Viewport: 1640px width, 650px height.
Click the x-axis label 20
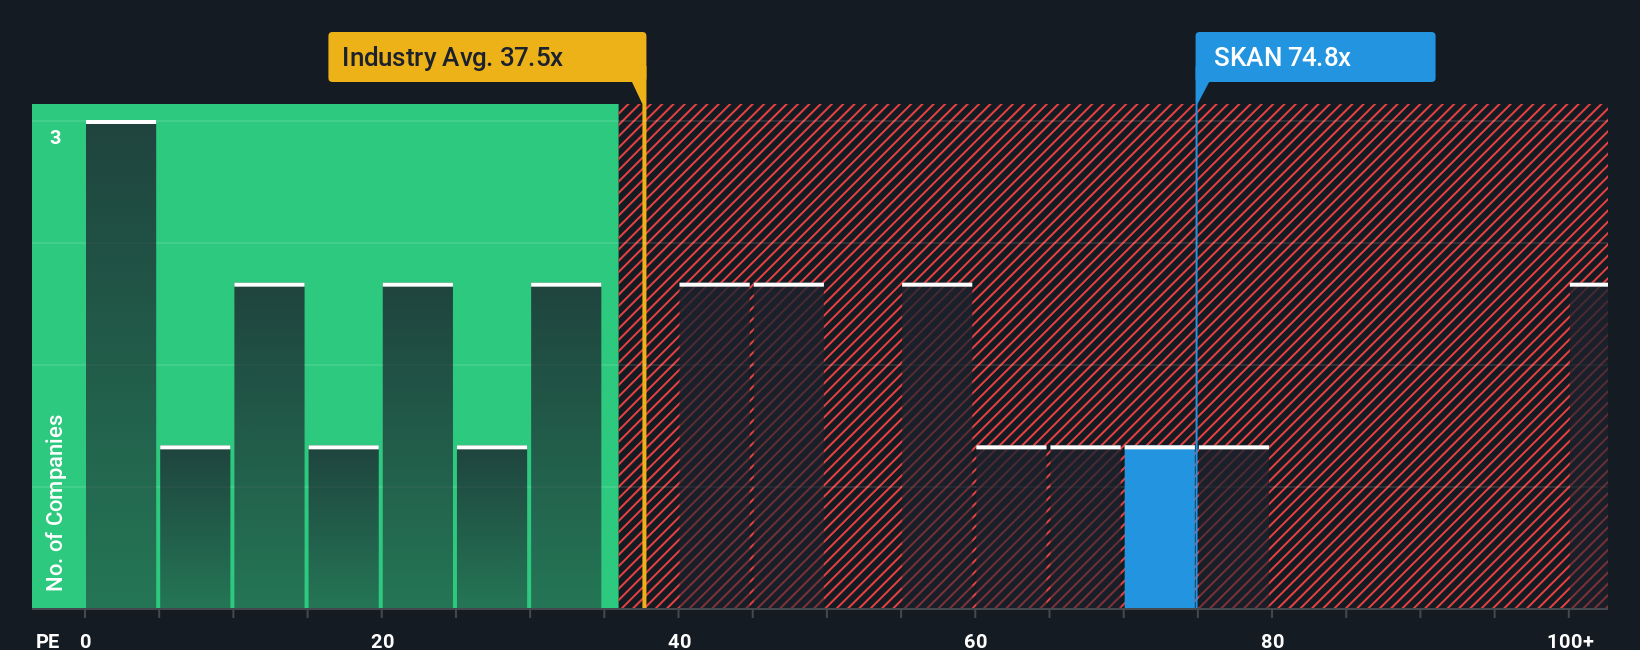382,641
